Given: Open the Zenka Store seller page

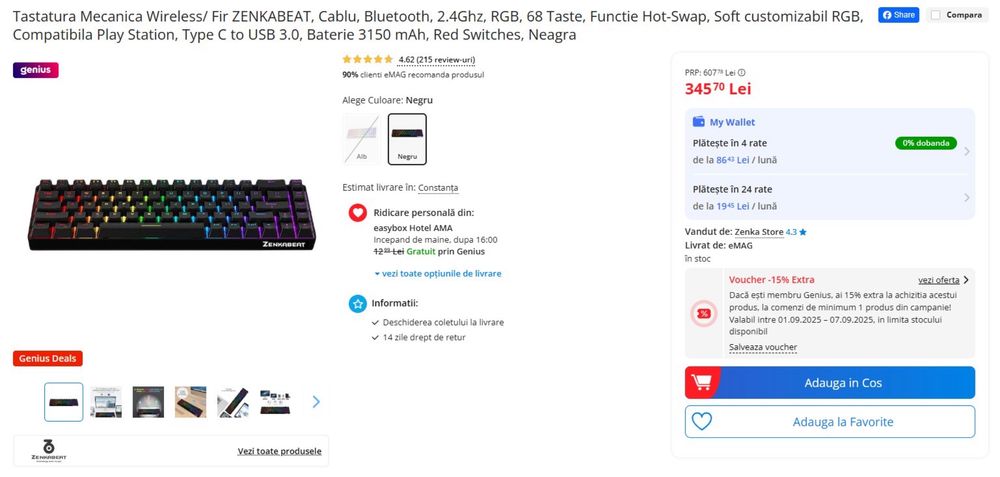Looking at the screenshot, I should pos(759,232).
